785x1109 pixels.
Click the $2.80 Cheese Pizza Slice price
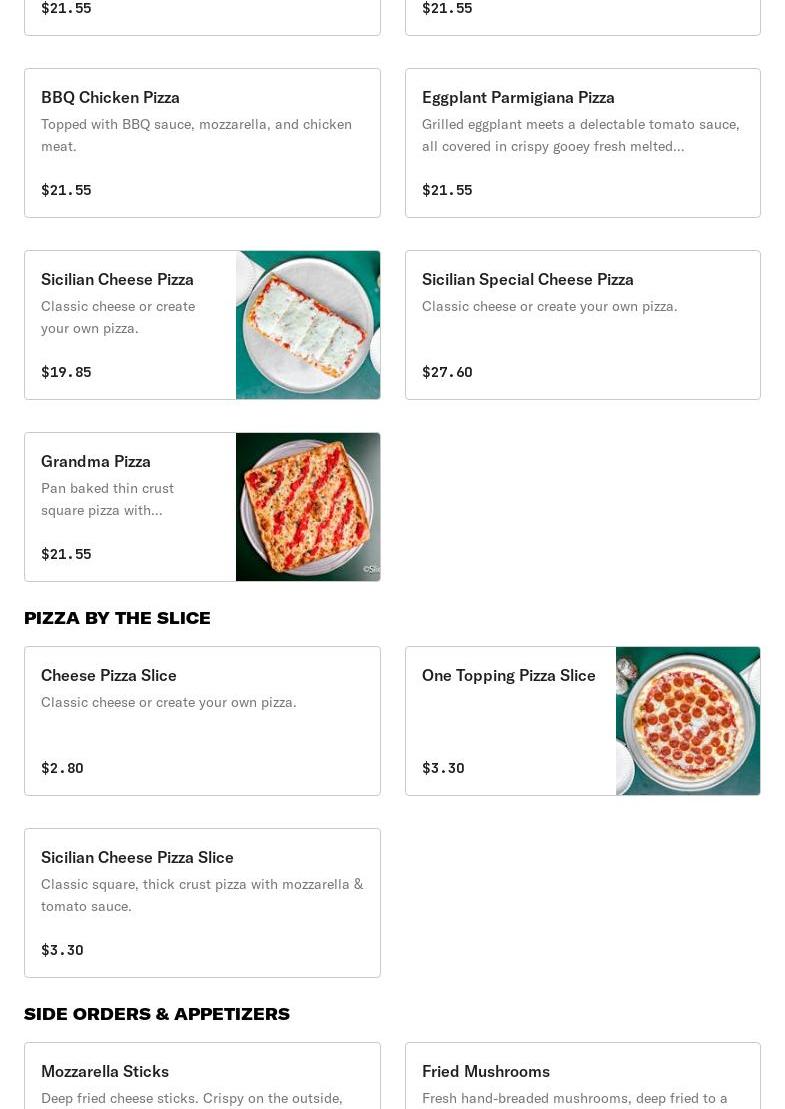pos(62,768)
